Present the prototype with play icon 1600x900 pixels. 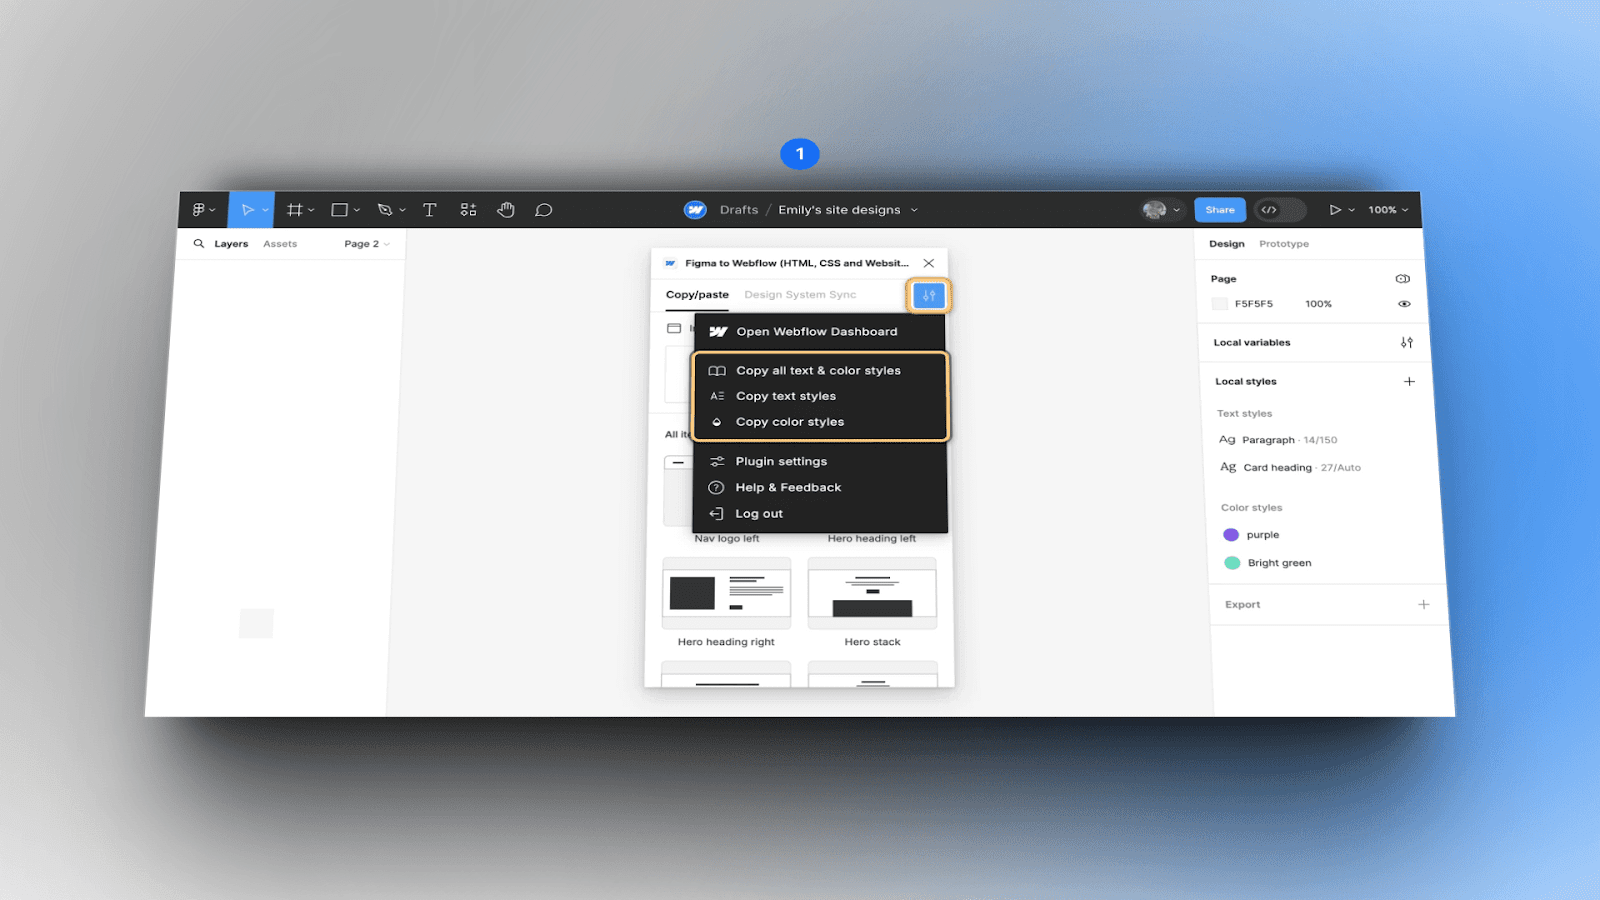coord(1335,210)
